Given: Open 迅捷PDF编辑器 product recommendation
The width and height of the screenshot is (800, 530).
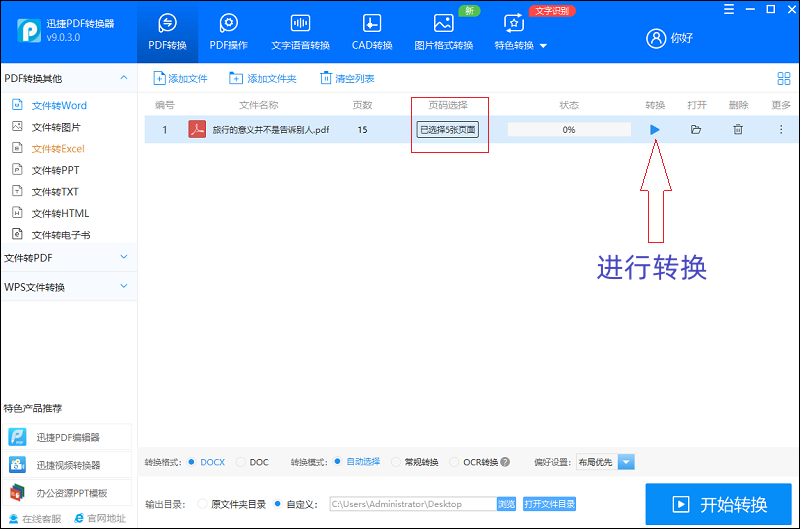Looking at the screenshot, I should tap(67, 437).
